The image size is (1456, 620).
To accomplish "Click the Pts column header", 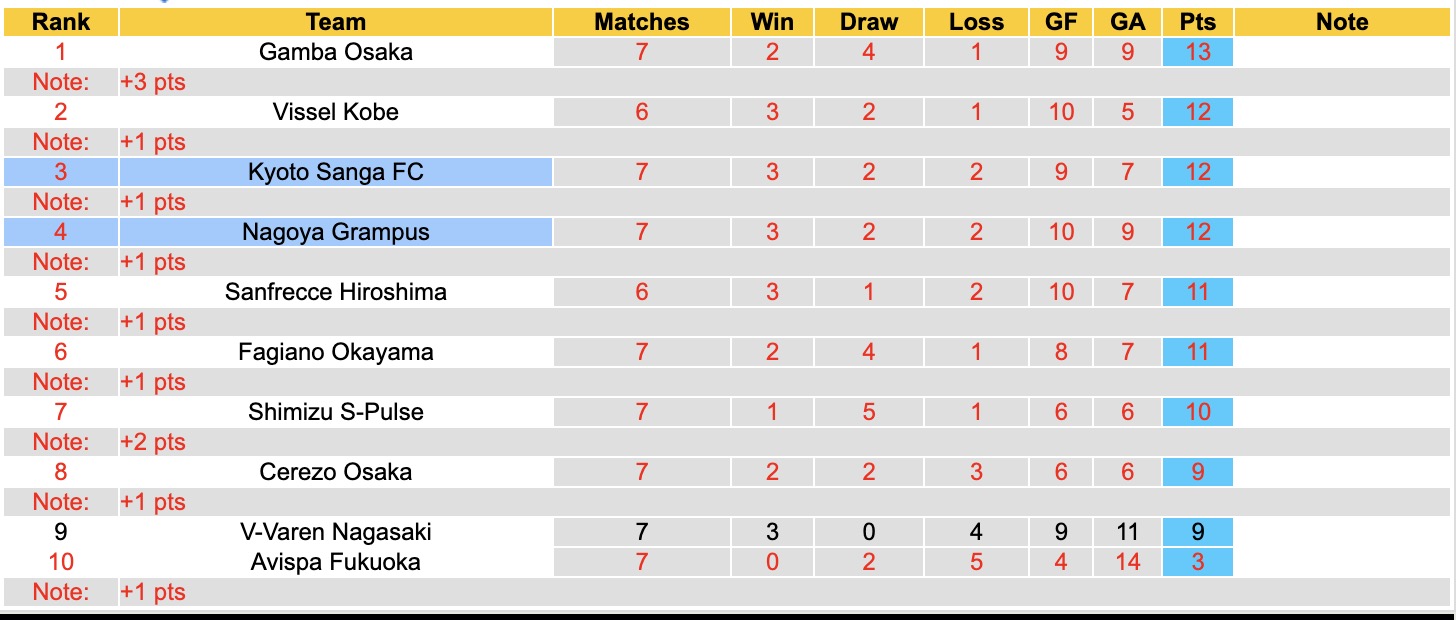I will (1197, 22).
